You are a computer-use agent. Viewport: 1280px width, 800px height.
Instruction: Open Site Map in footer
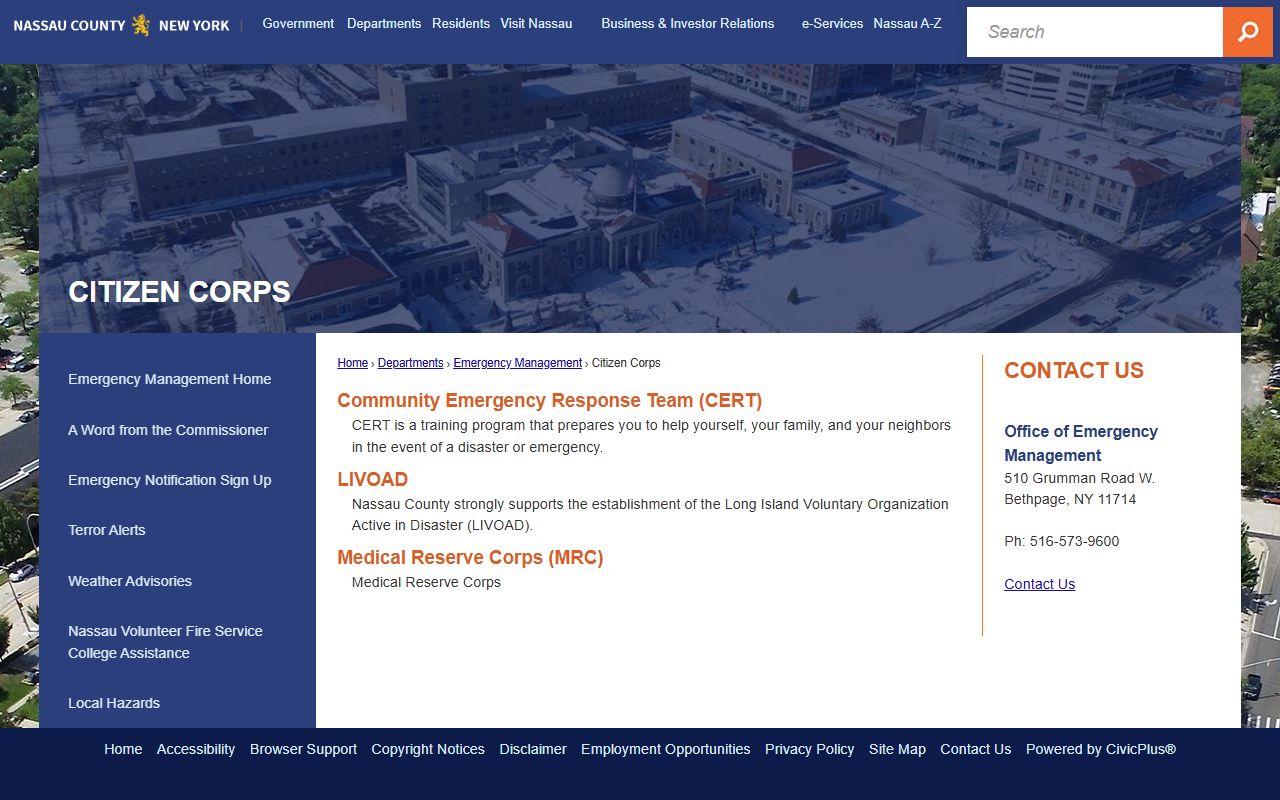point(897,749)
